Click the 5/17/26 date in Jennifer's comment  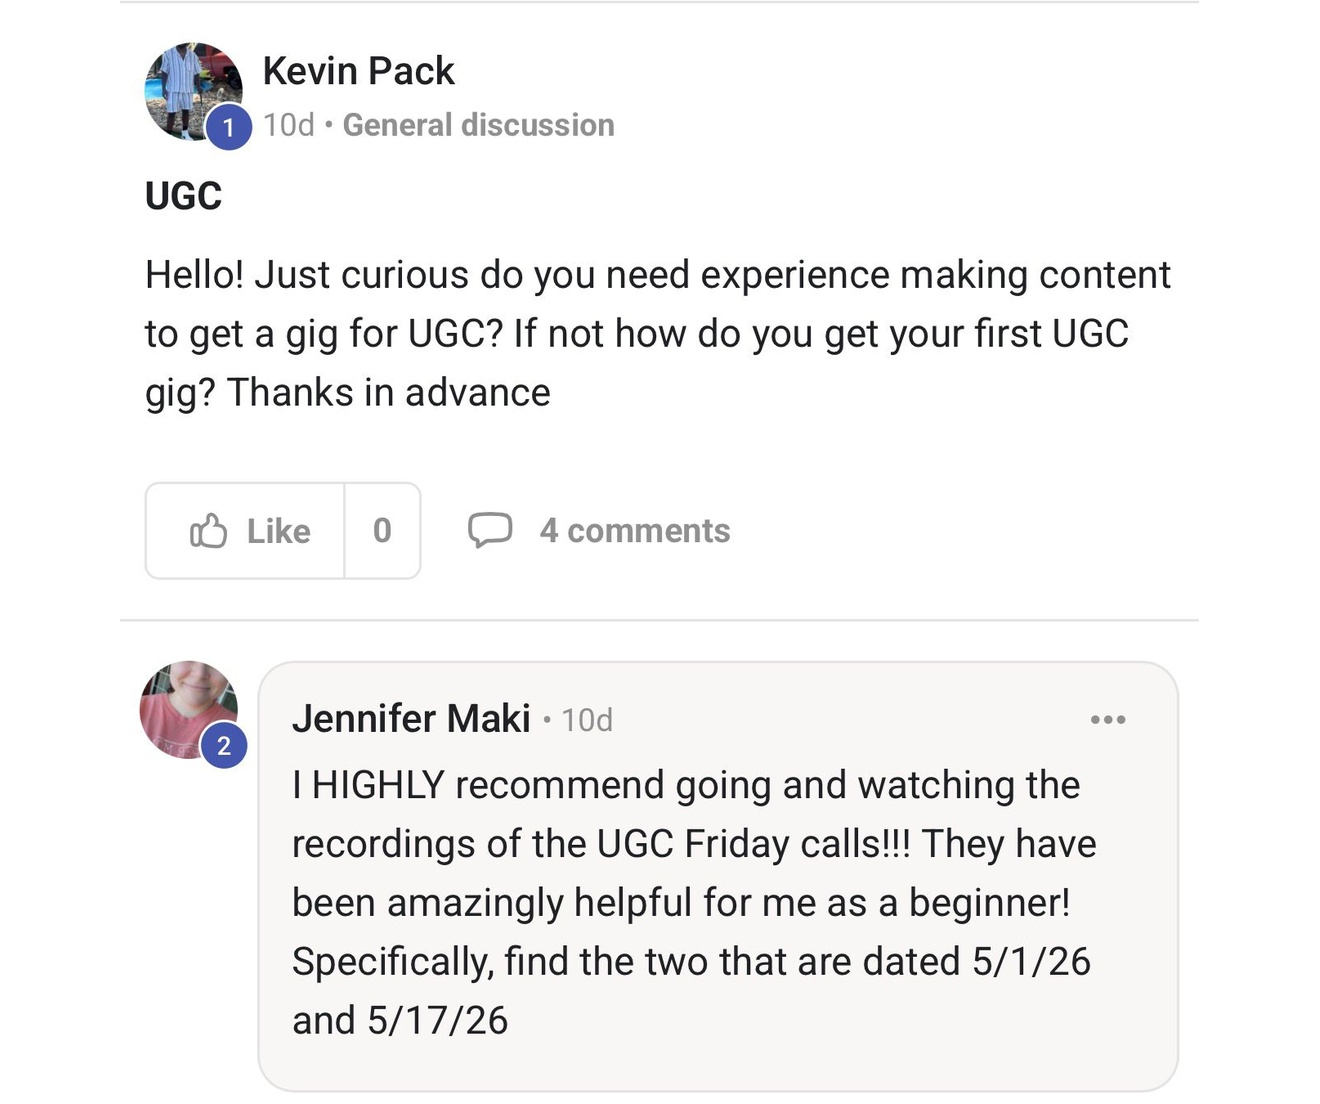[x=437, y=1021]
